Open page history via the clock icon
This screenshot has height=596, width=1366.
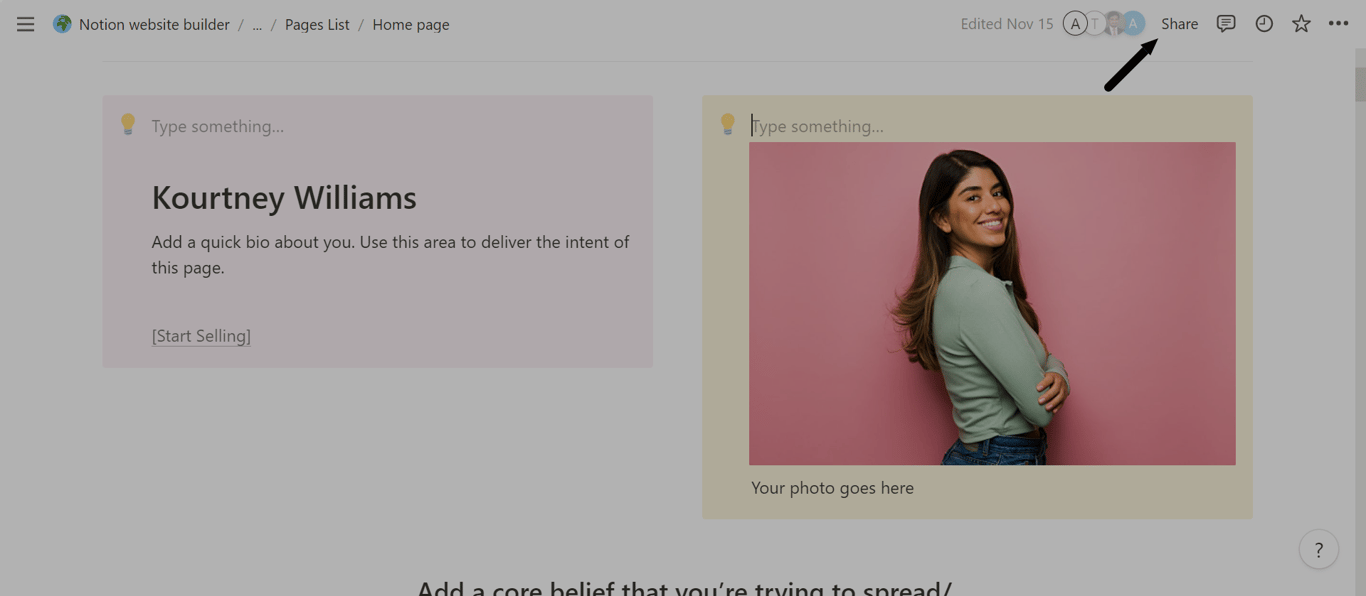click(x=1263, y=23)
